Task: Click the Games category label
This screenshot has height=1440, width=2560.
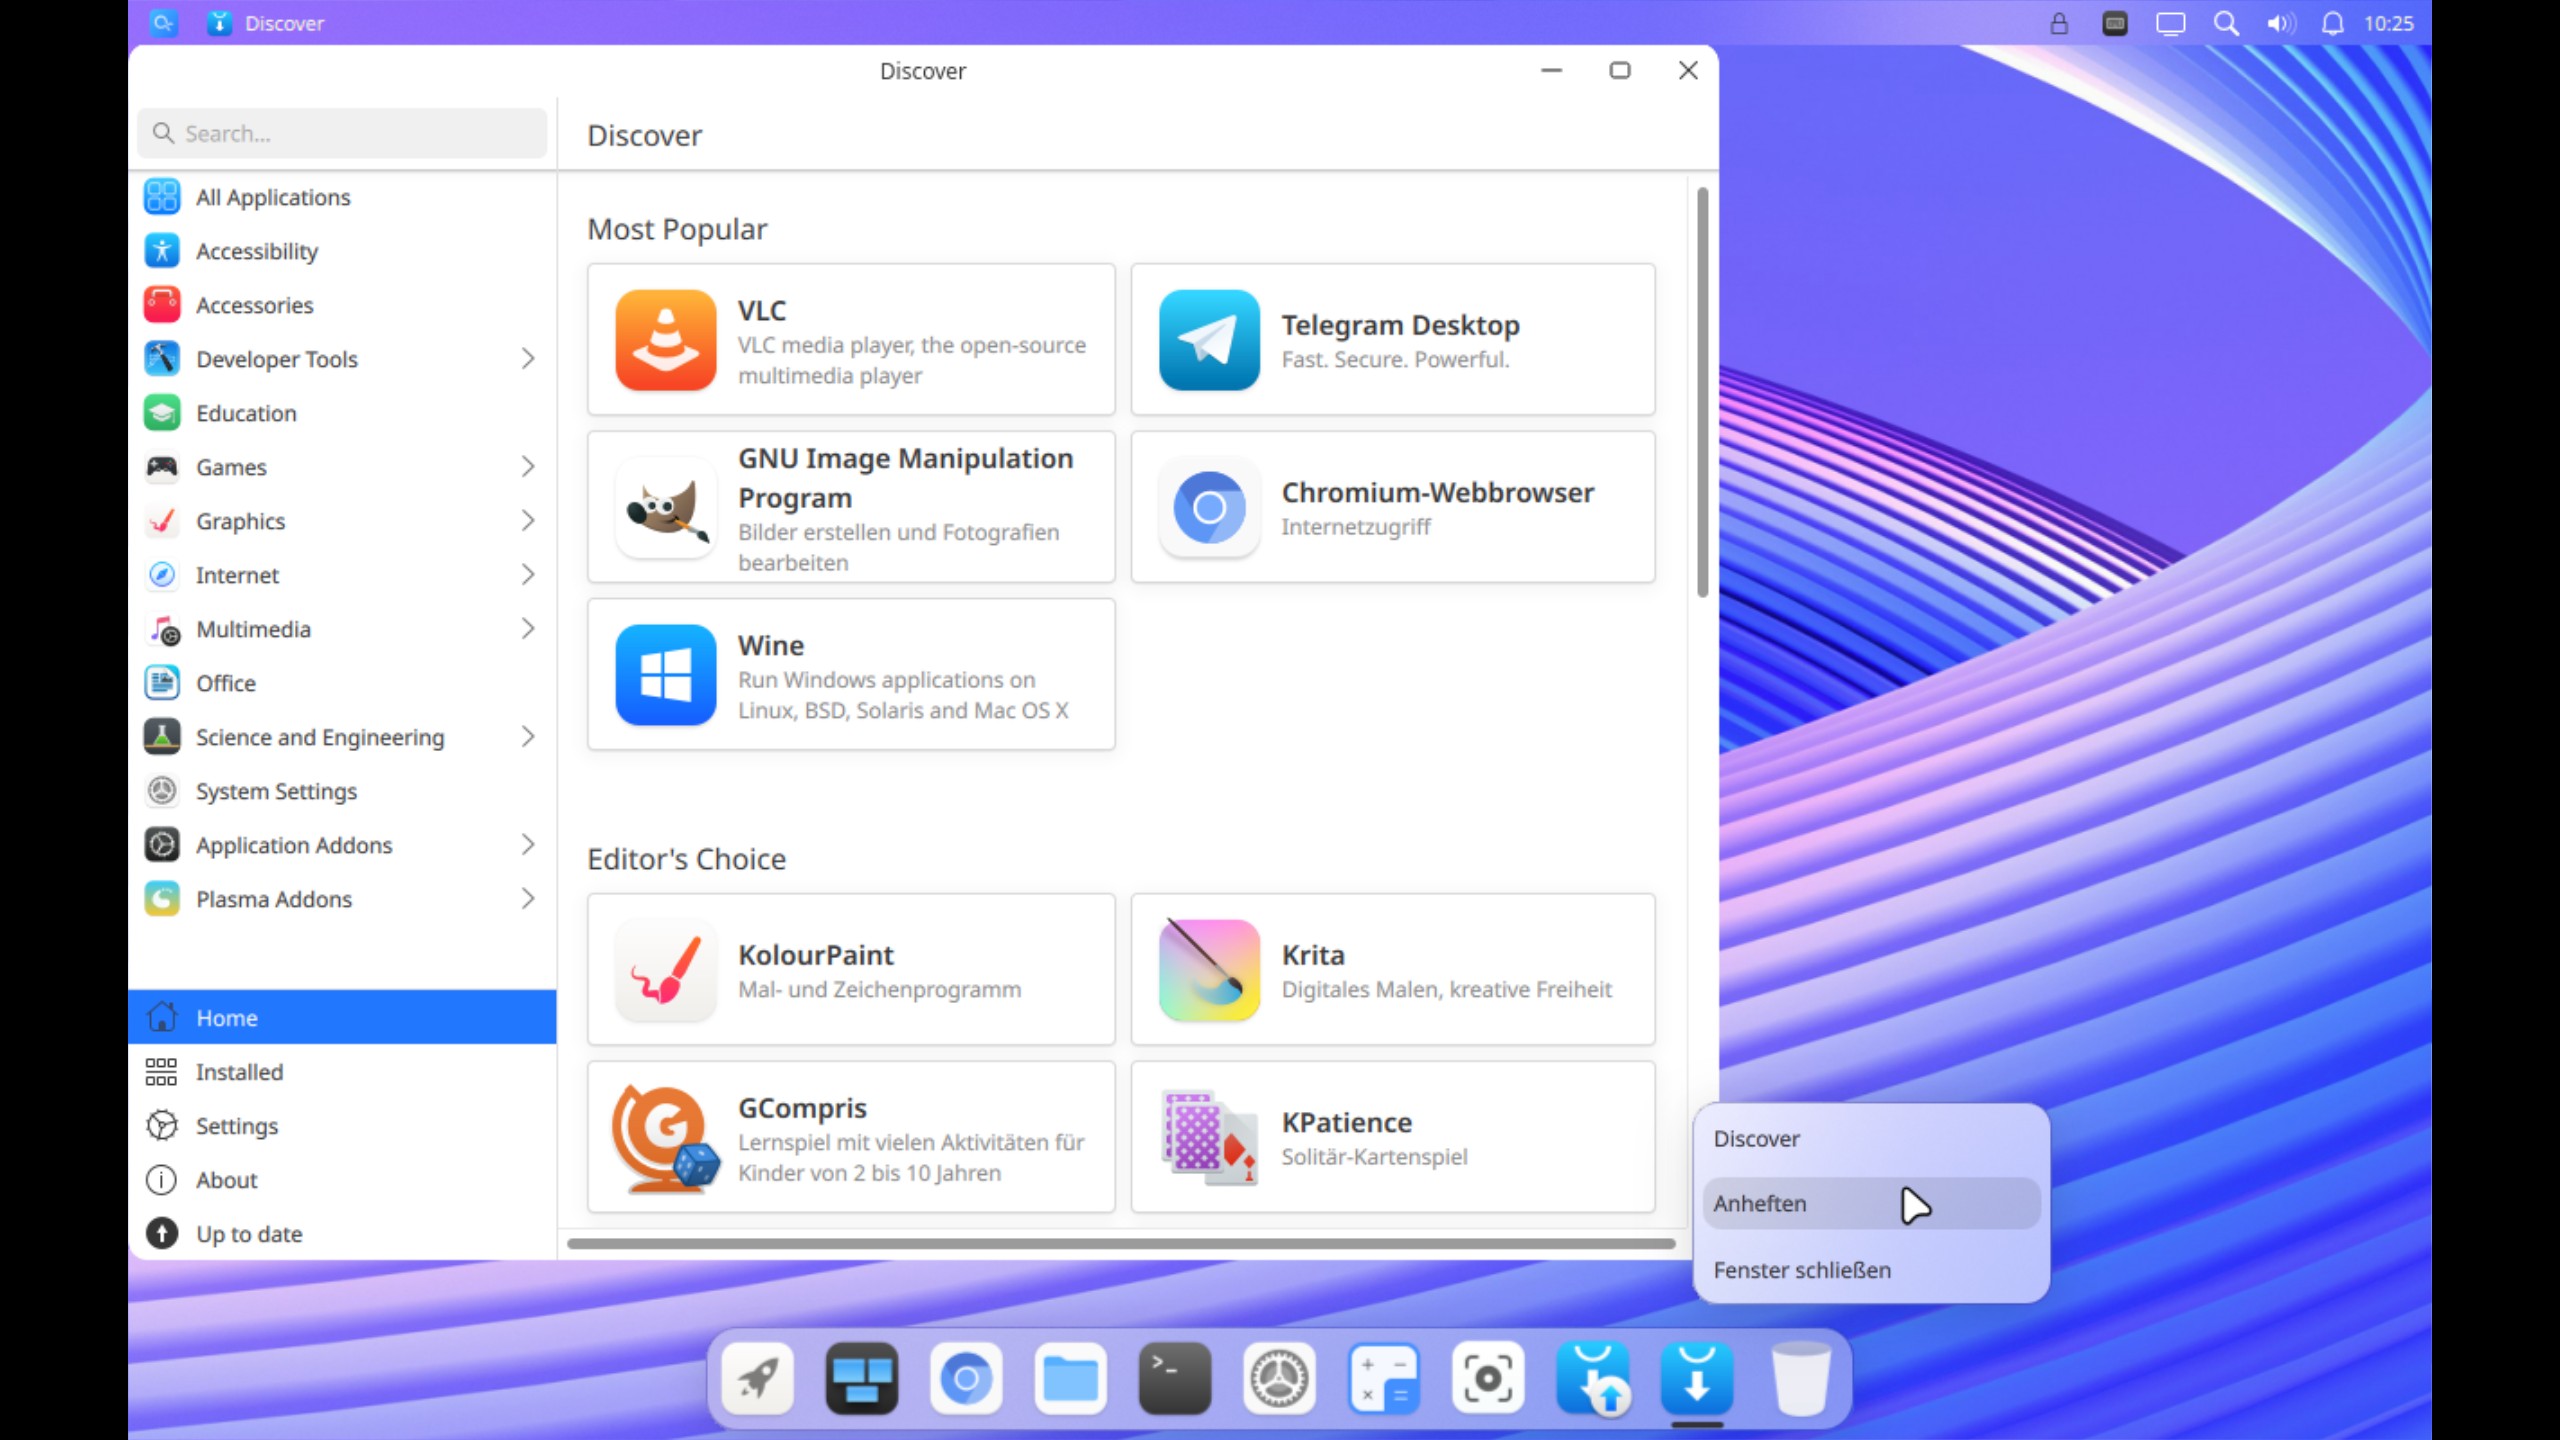Action: 231,467
